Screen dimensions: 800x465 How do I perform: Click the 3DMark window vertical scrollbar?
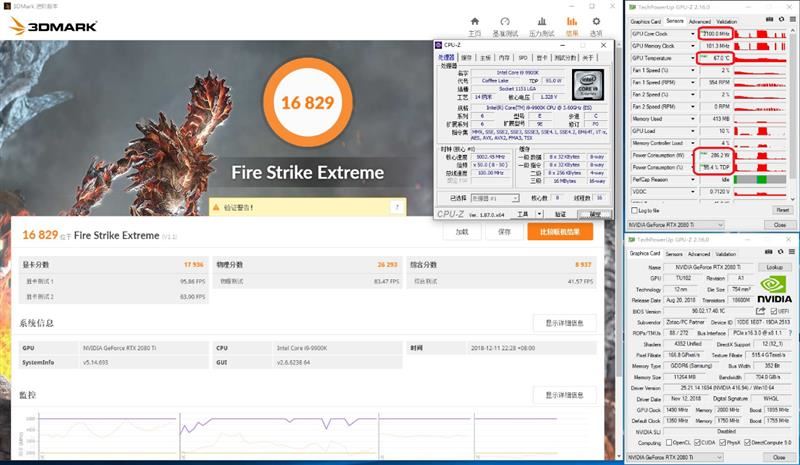click(x=619, y=250)
